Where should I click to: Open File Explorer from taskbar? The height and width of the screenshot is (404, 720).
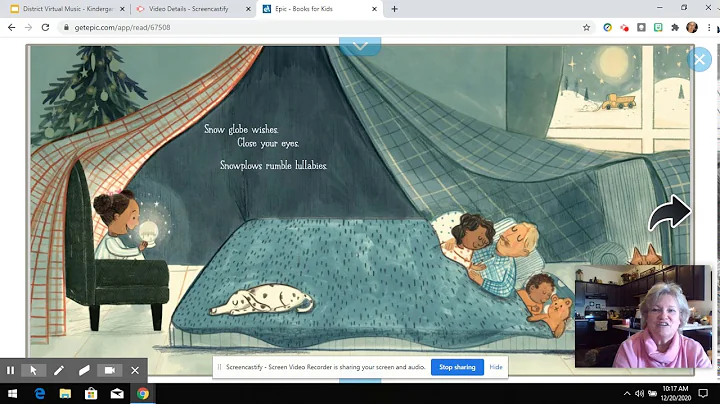(x=65, y=393)
